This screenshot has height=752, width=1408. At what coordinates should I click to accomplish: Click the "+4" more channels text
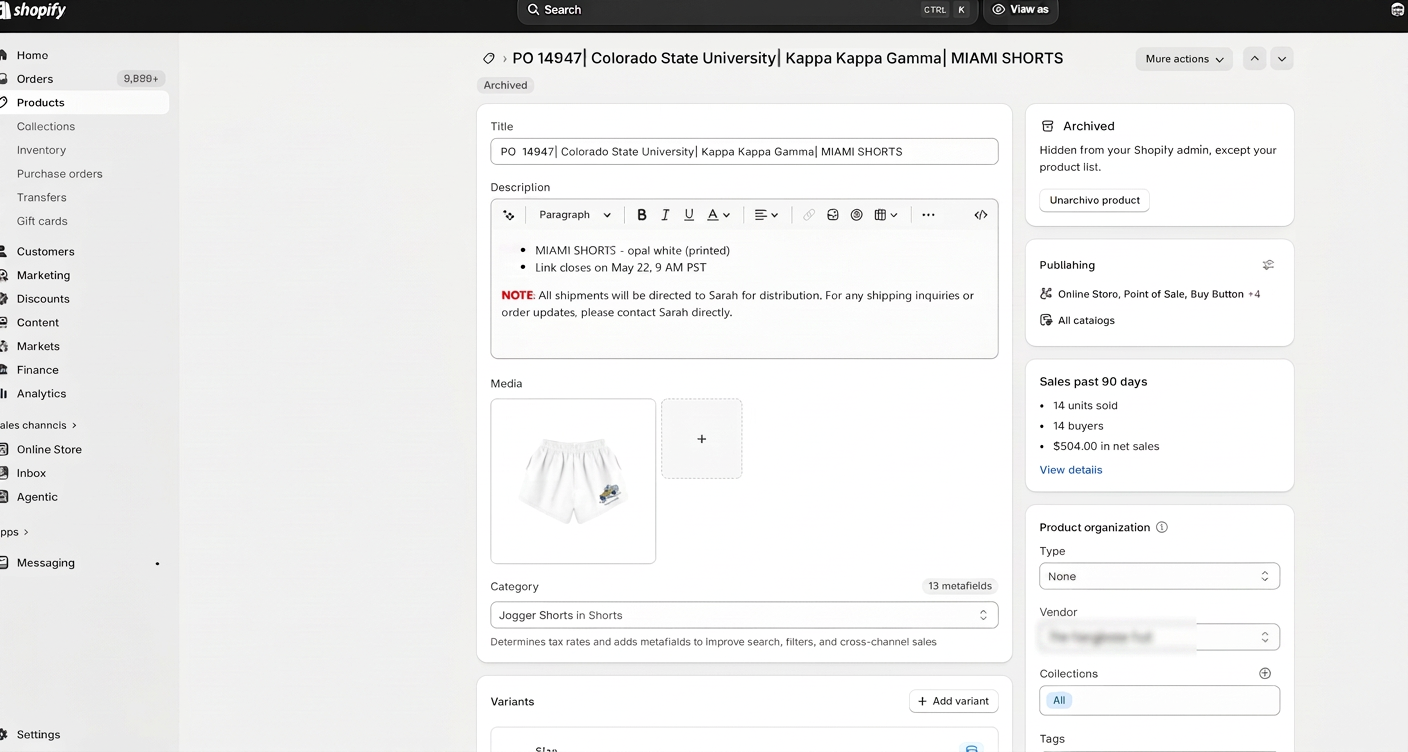[x=1254, y=295]
